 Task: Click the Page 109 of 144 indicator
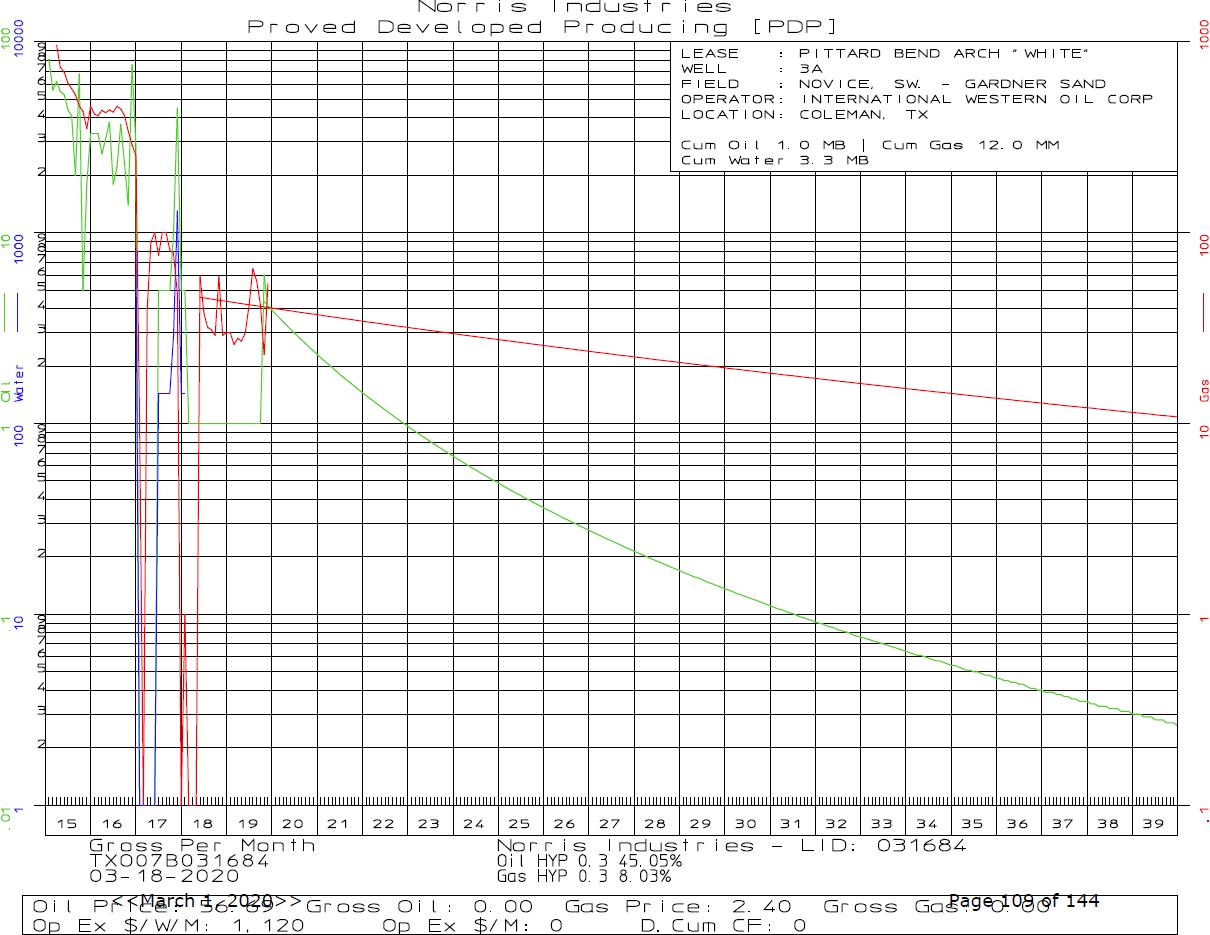point(1023,901)
